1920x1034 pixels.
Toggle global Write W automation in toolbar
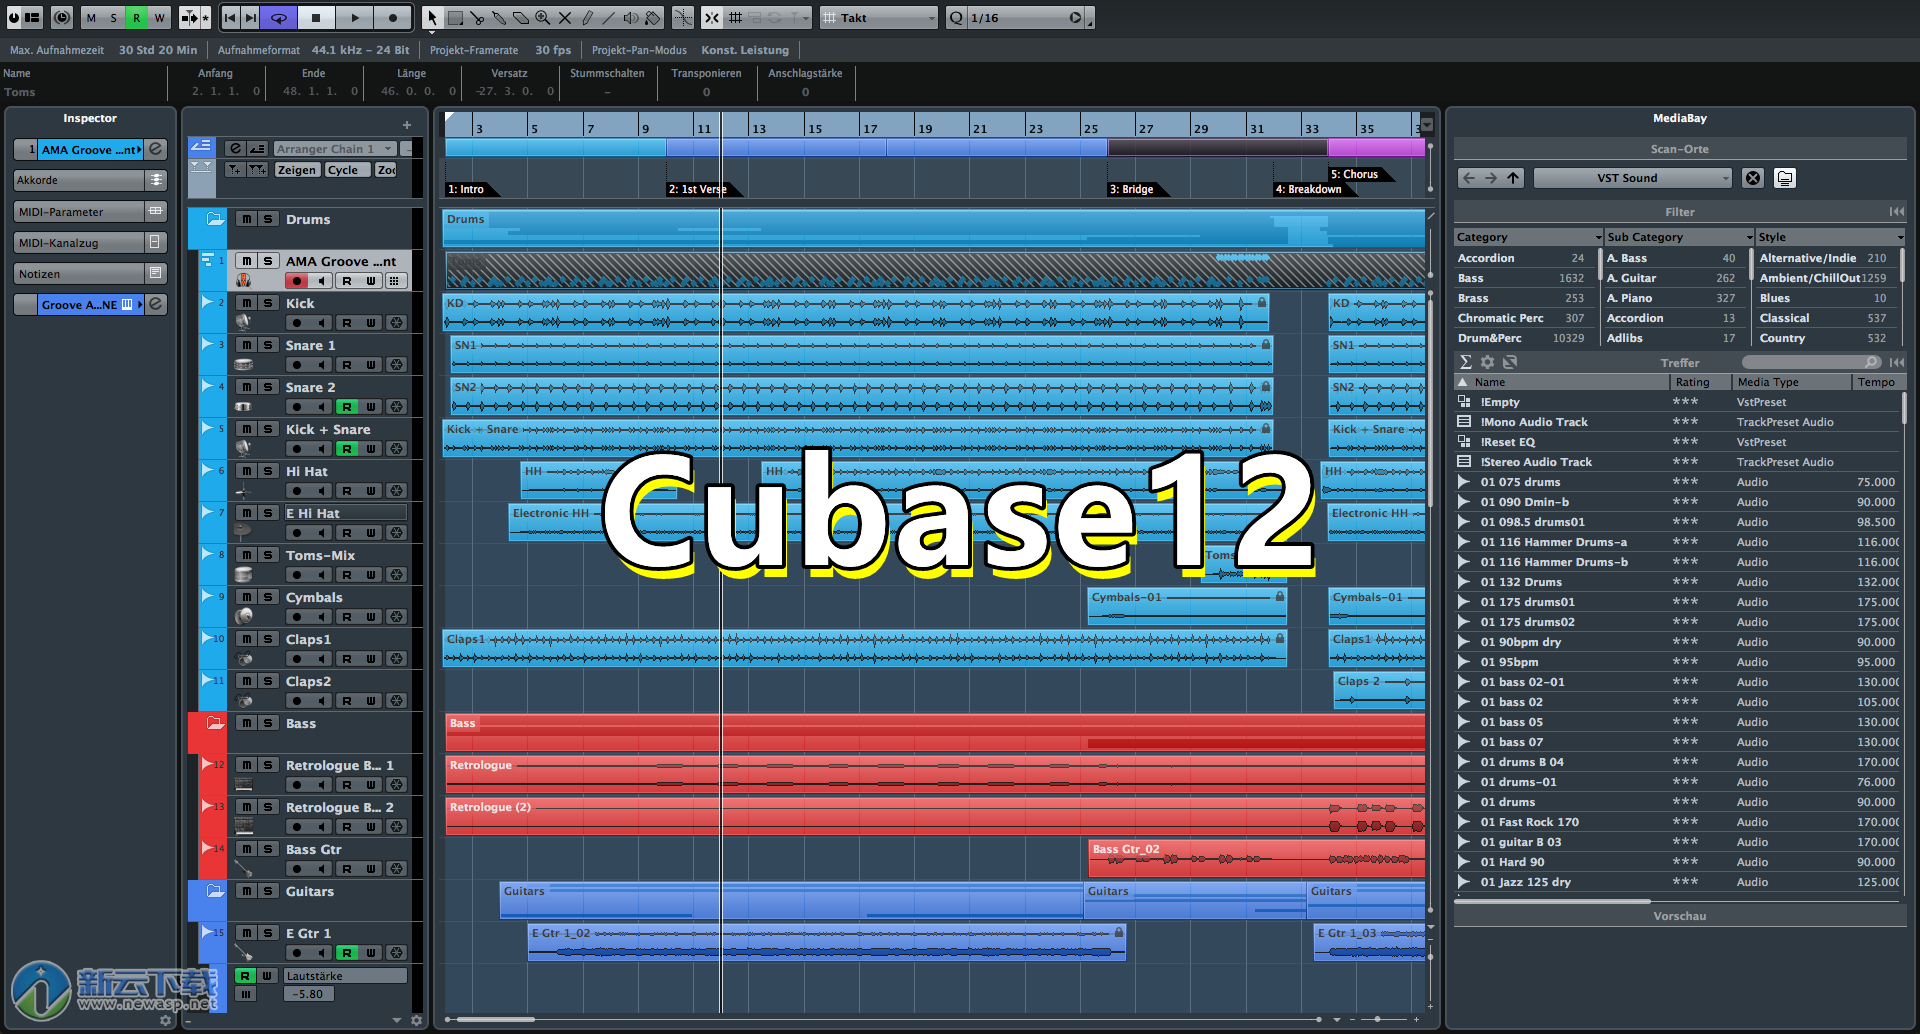click(159, 18)
